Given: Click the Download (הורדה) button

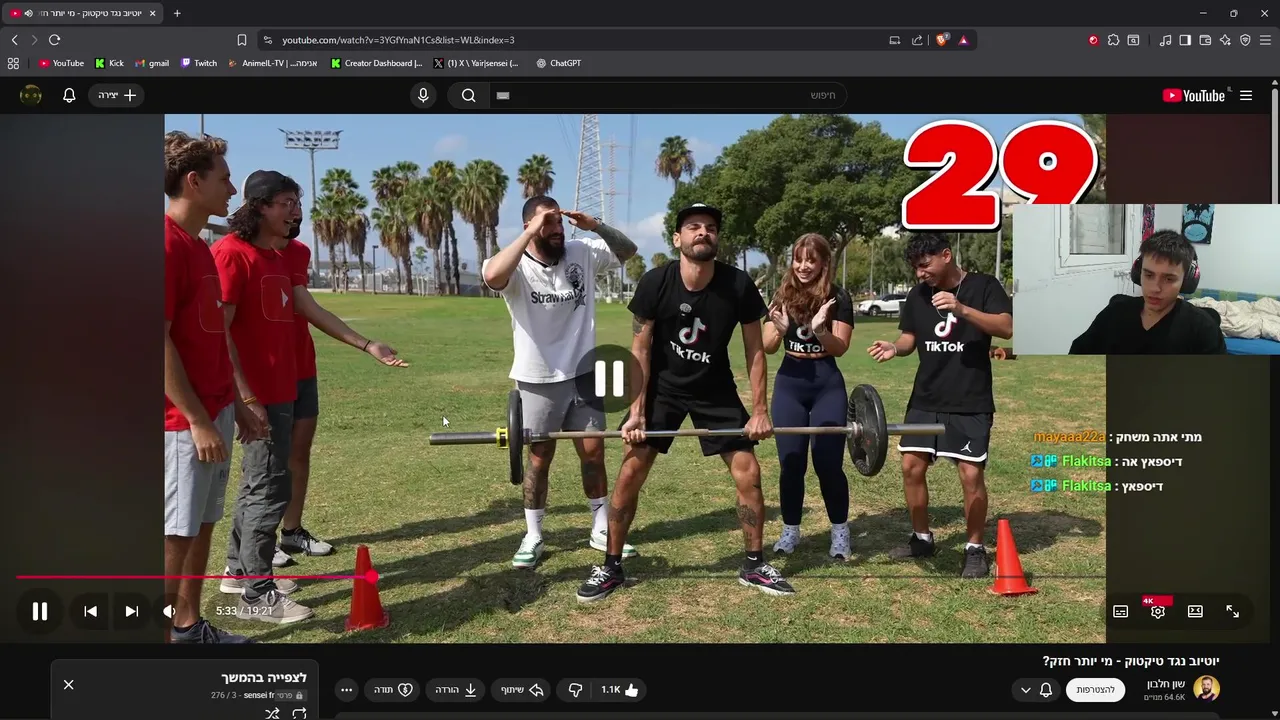Looking at the screenshot, I should click(x=456, y=690).
